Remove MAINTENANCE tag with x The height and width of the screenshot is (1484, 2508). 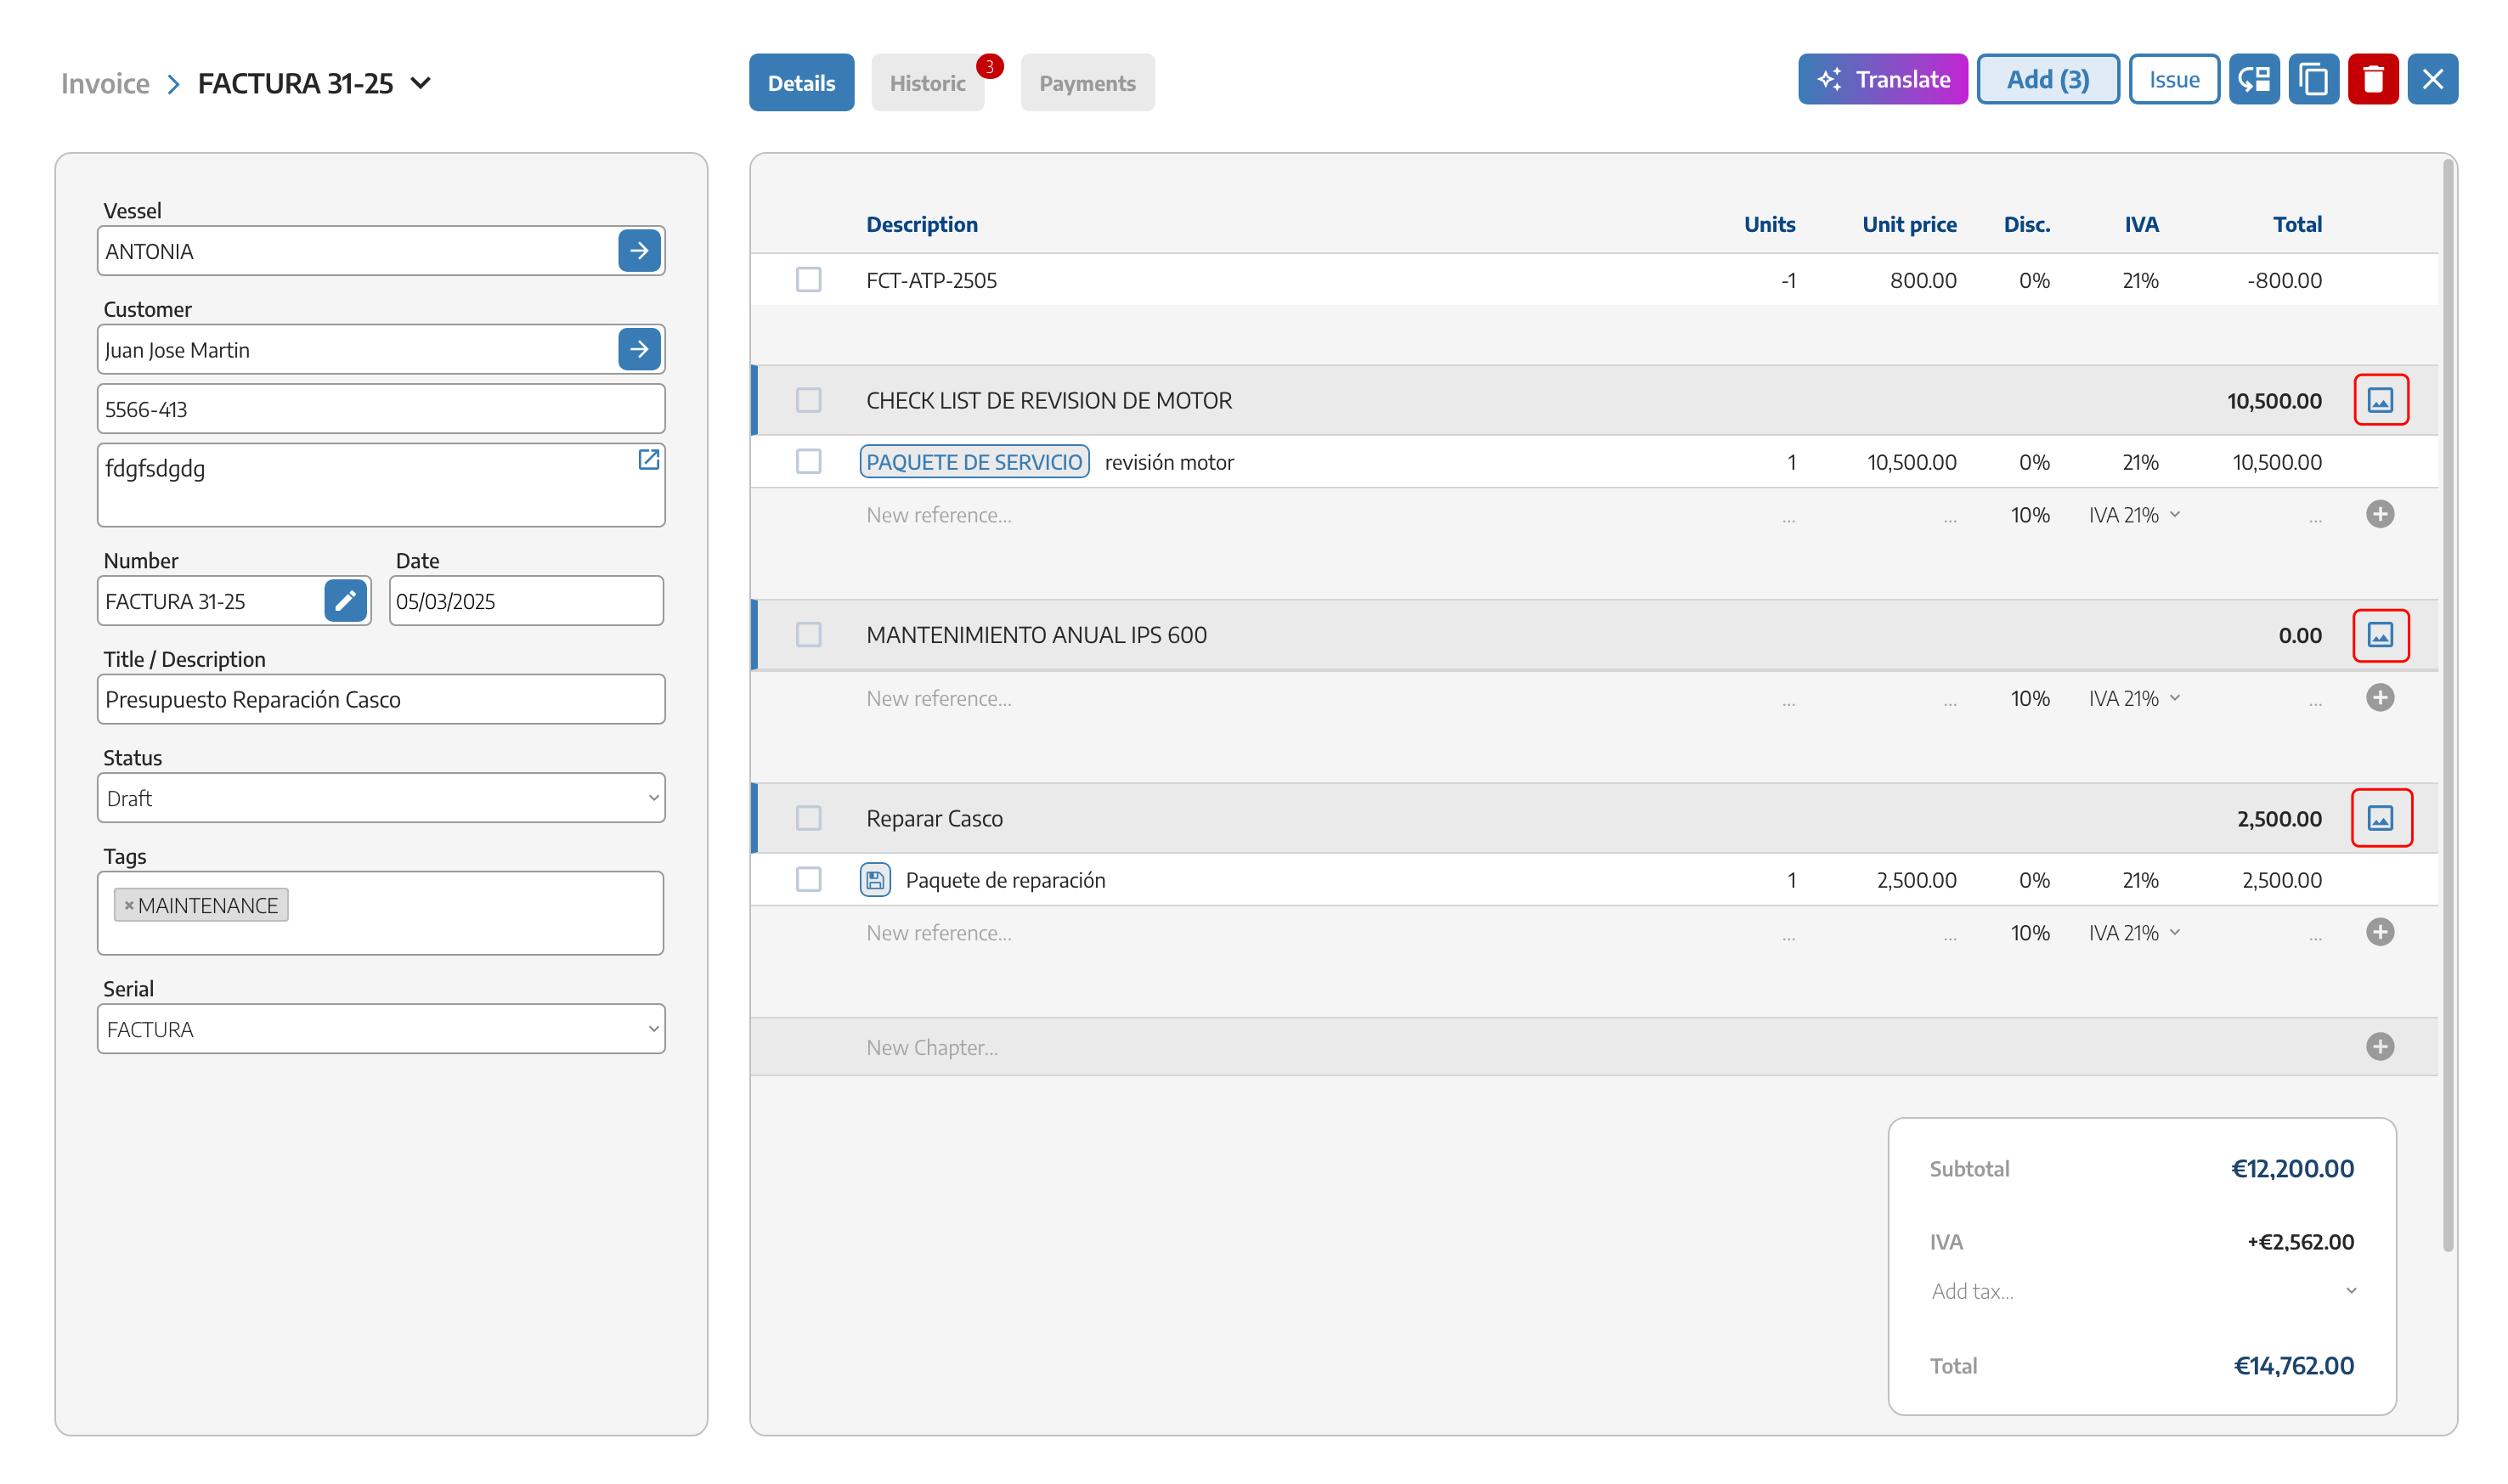coord(128,905)
